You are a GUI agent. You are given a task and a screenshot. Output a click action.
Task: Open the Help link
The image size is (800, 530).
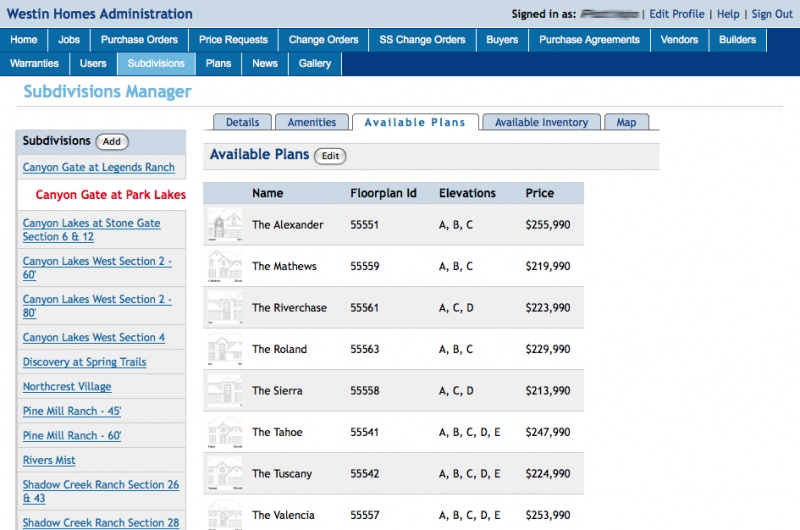728,14
